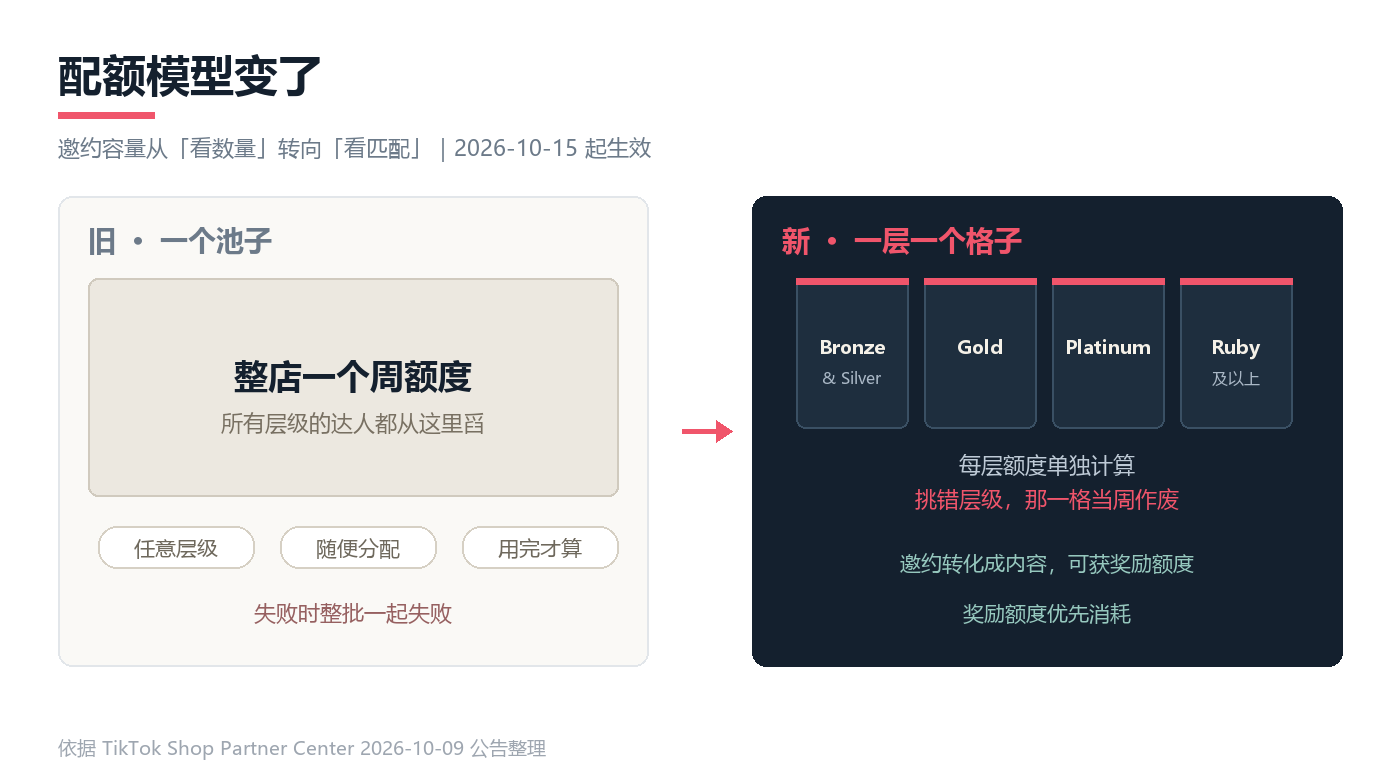Viewport: 1400px width, 780px height.
Task: Select the Gold tier card
Action: (980, 353)
